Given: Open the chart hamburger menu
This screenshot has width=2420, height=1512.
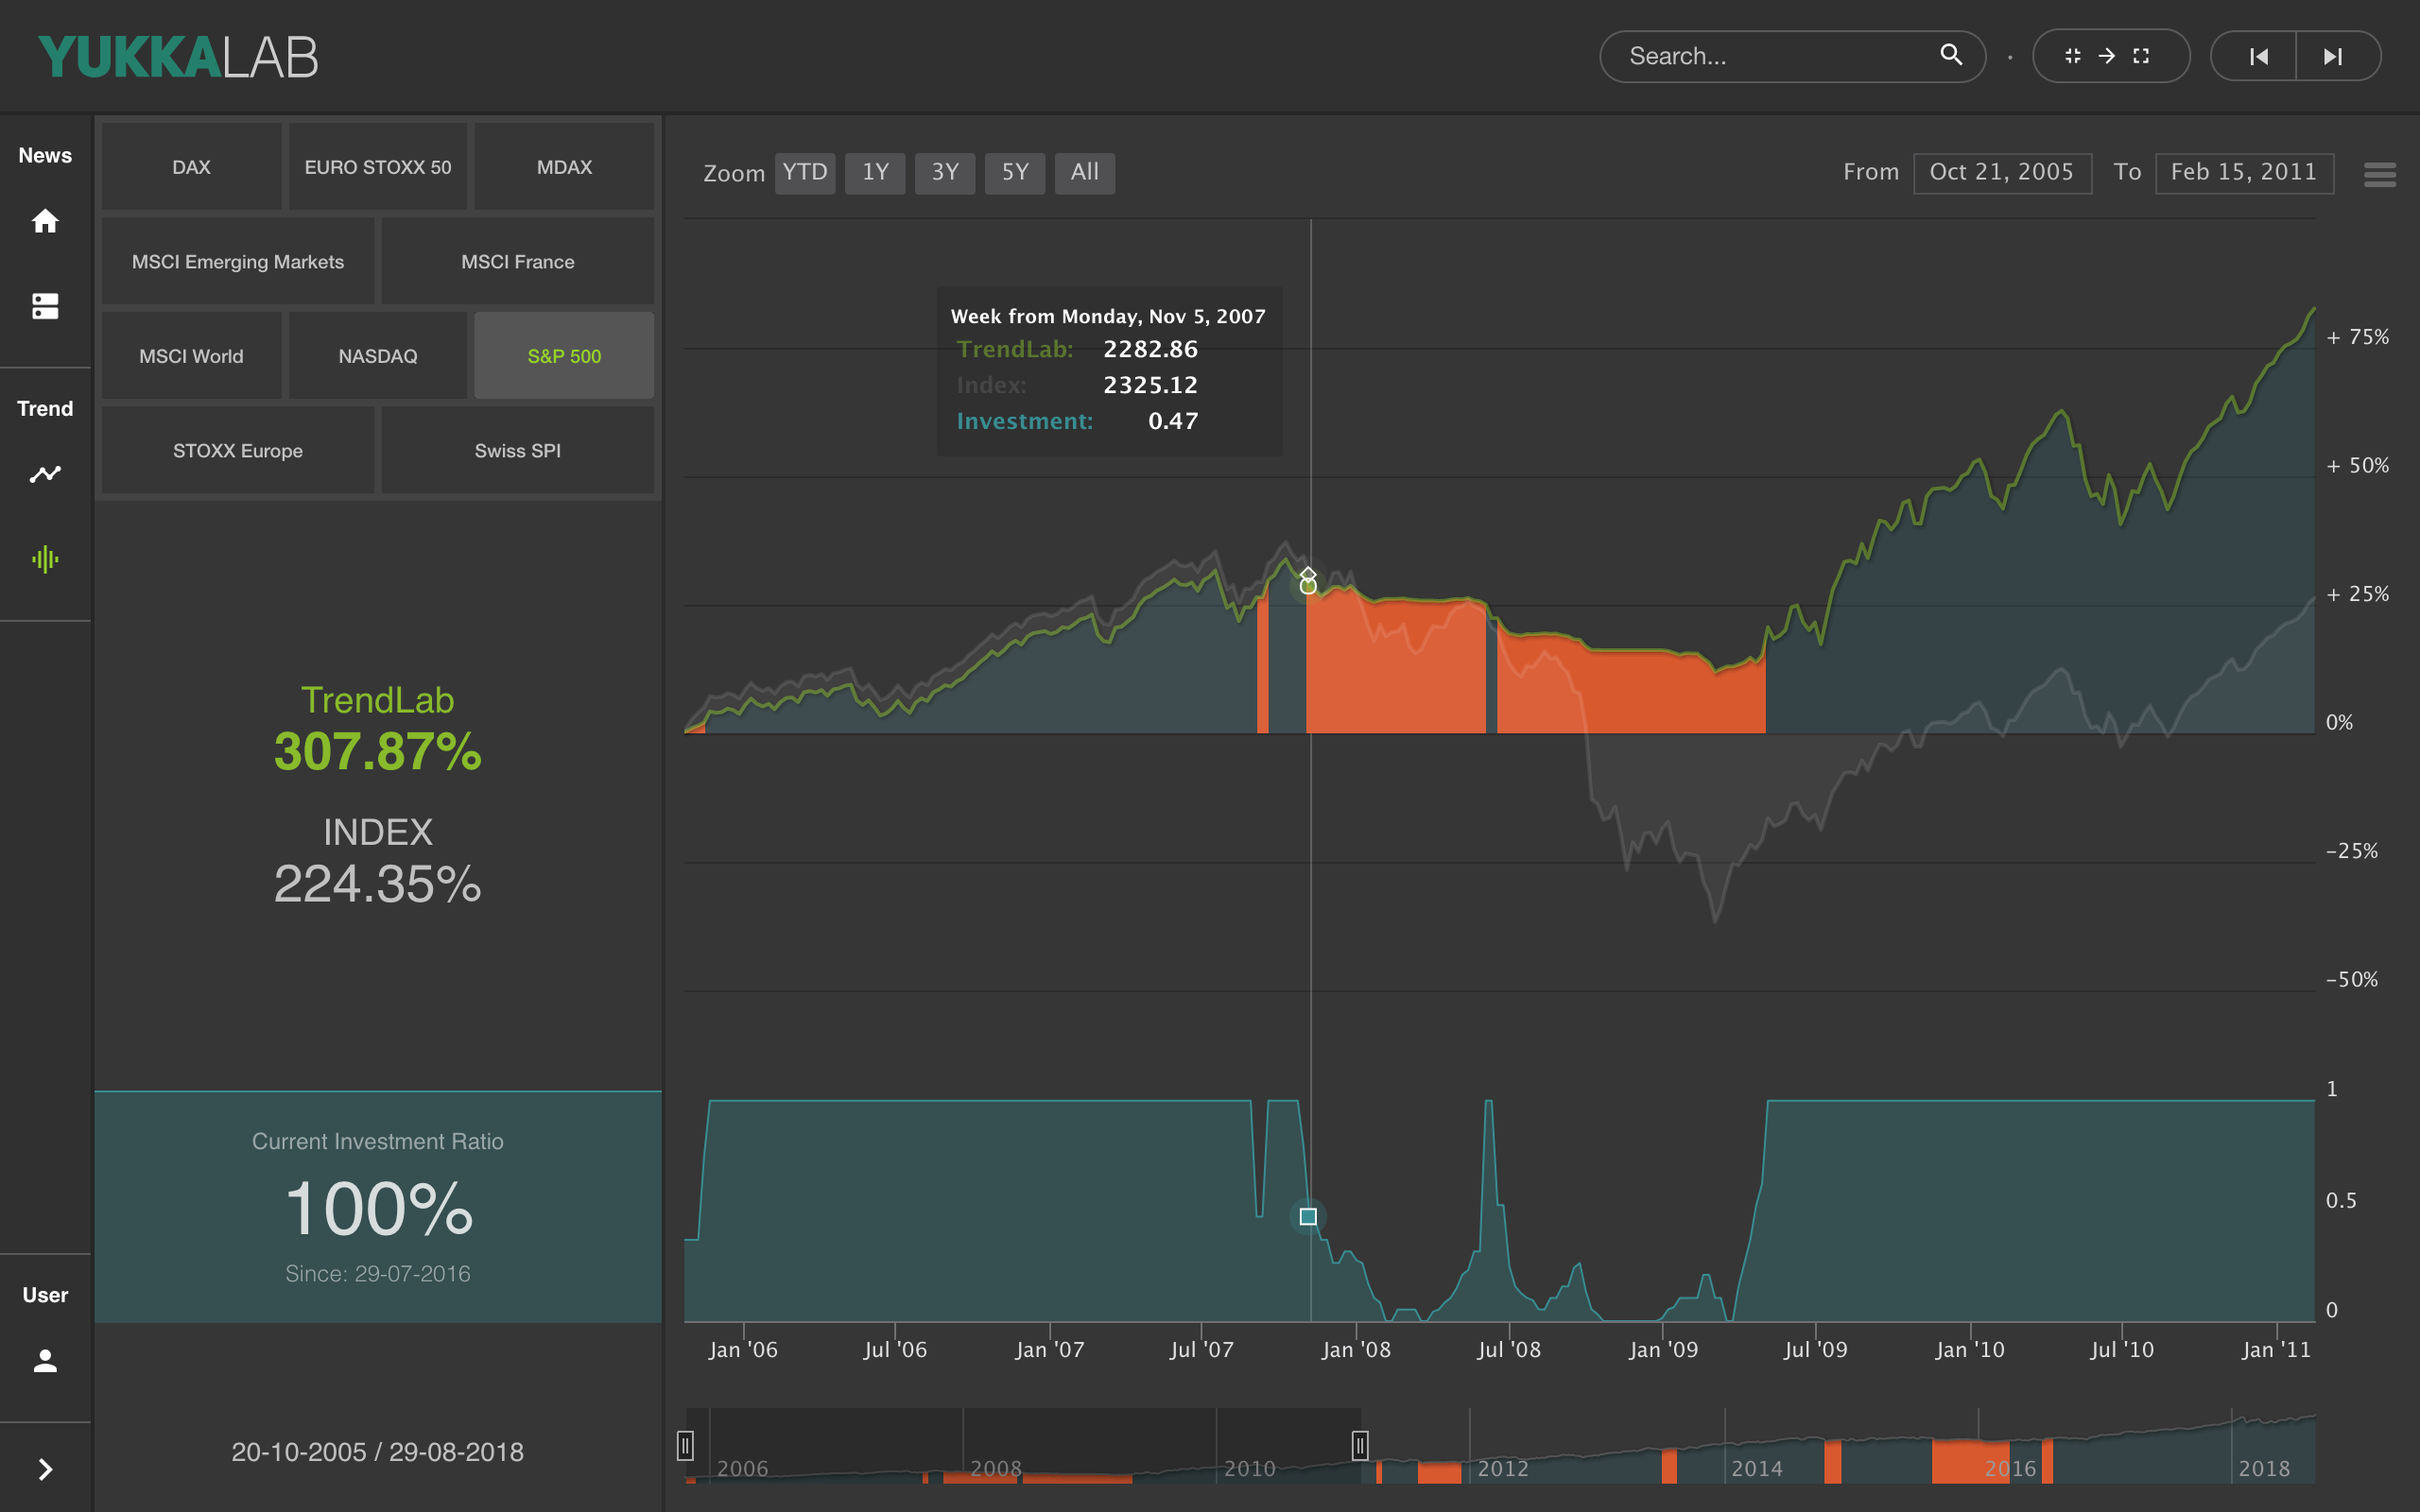Looking at the screenshot, I should pyautogui.click(x=2380, y=174).
